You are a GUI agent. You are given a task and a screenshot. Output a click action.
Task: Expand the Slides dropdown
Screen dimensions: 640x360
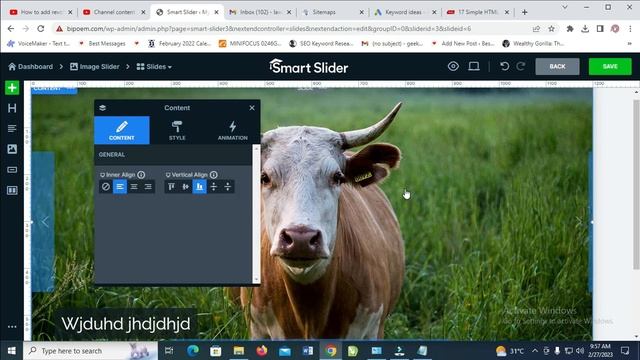click(x=154, y=67)
